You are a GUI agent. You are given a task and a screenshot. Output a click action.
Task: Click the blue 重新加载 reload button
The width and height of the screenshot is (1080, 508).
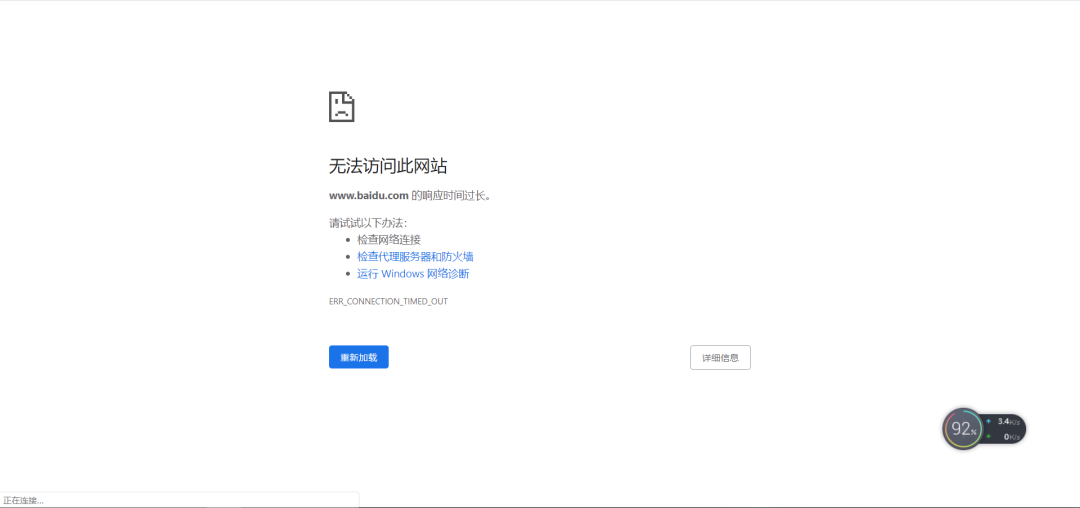point(358,357)
